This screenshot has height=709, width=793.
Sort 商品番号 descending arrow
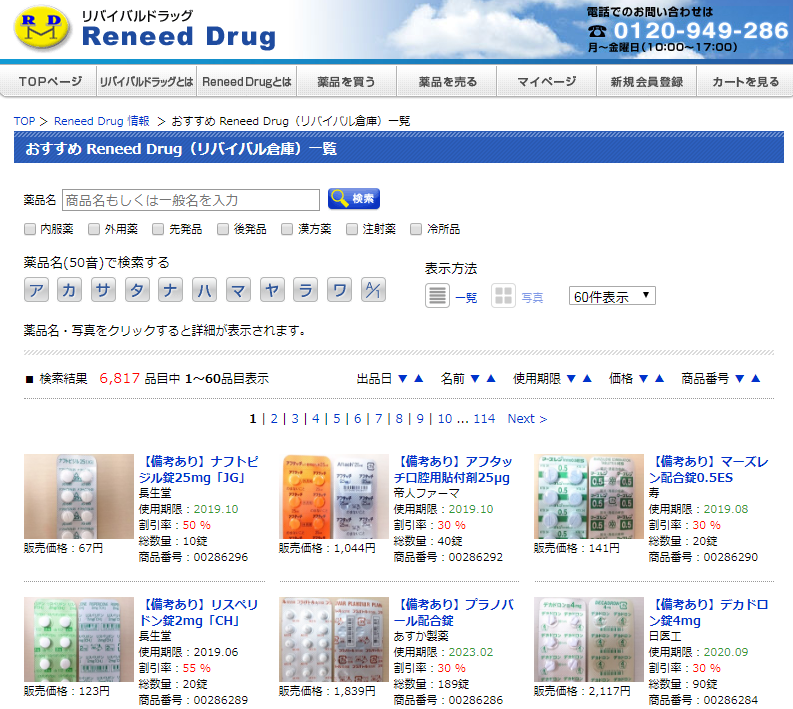pos(740,378)
